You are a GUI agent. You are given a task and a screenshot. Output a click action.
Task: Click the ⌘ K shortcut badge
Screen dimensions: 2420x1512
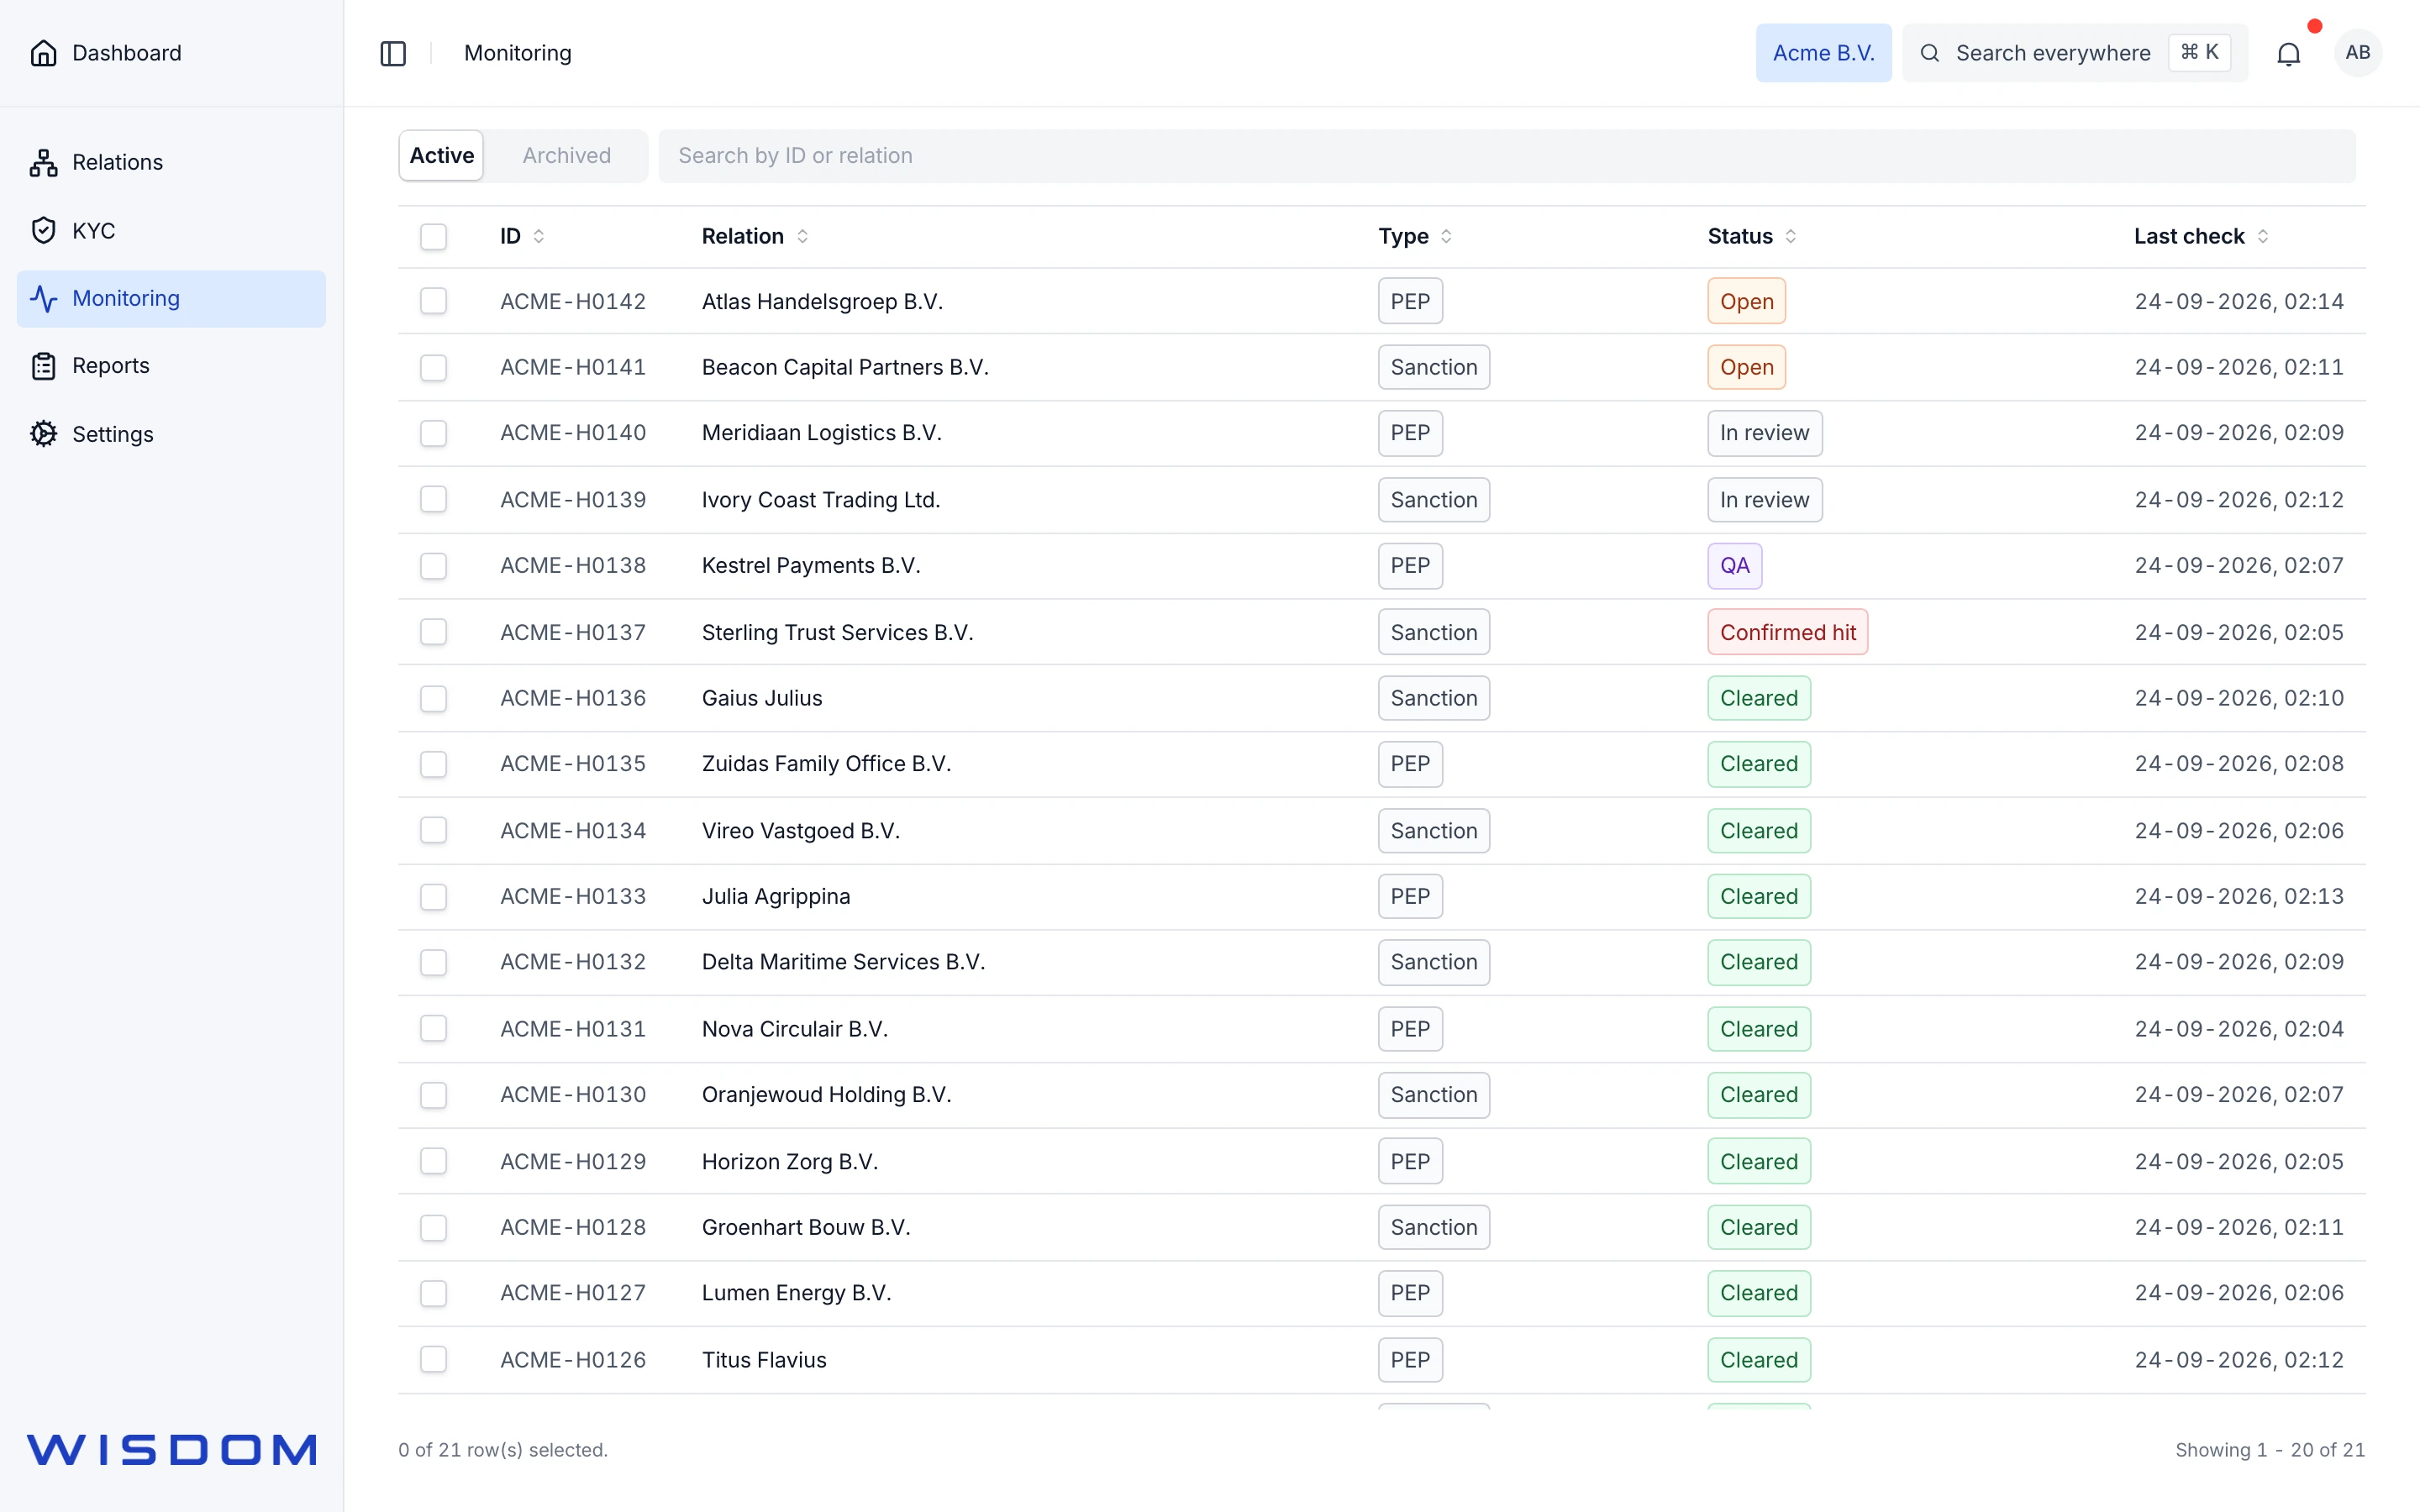click(2199, 52)
